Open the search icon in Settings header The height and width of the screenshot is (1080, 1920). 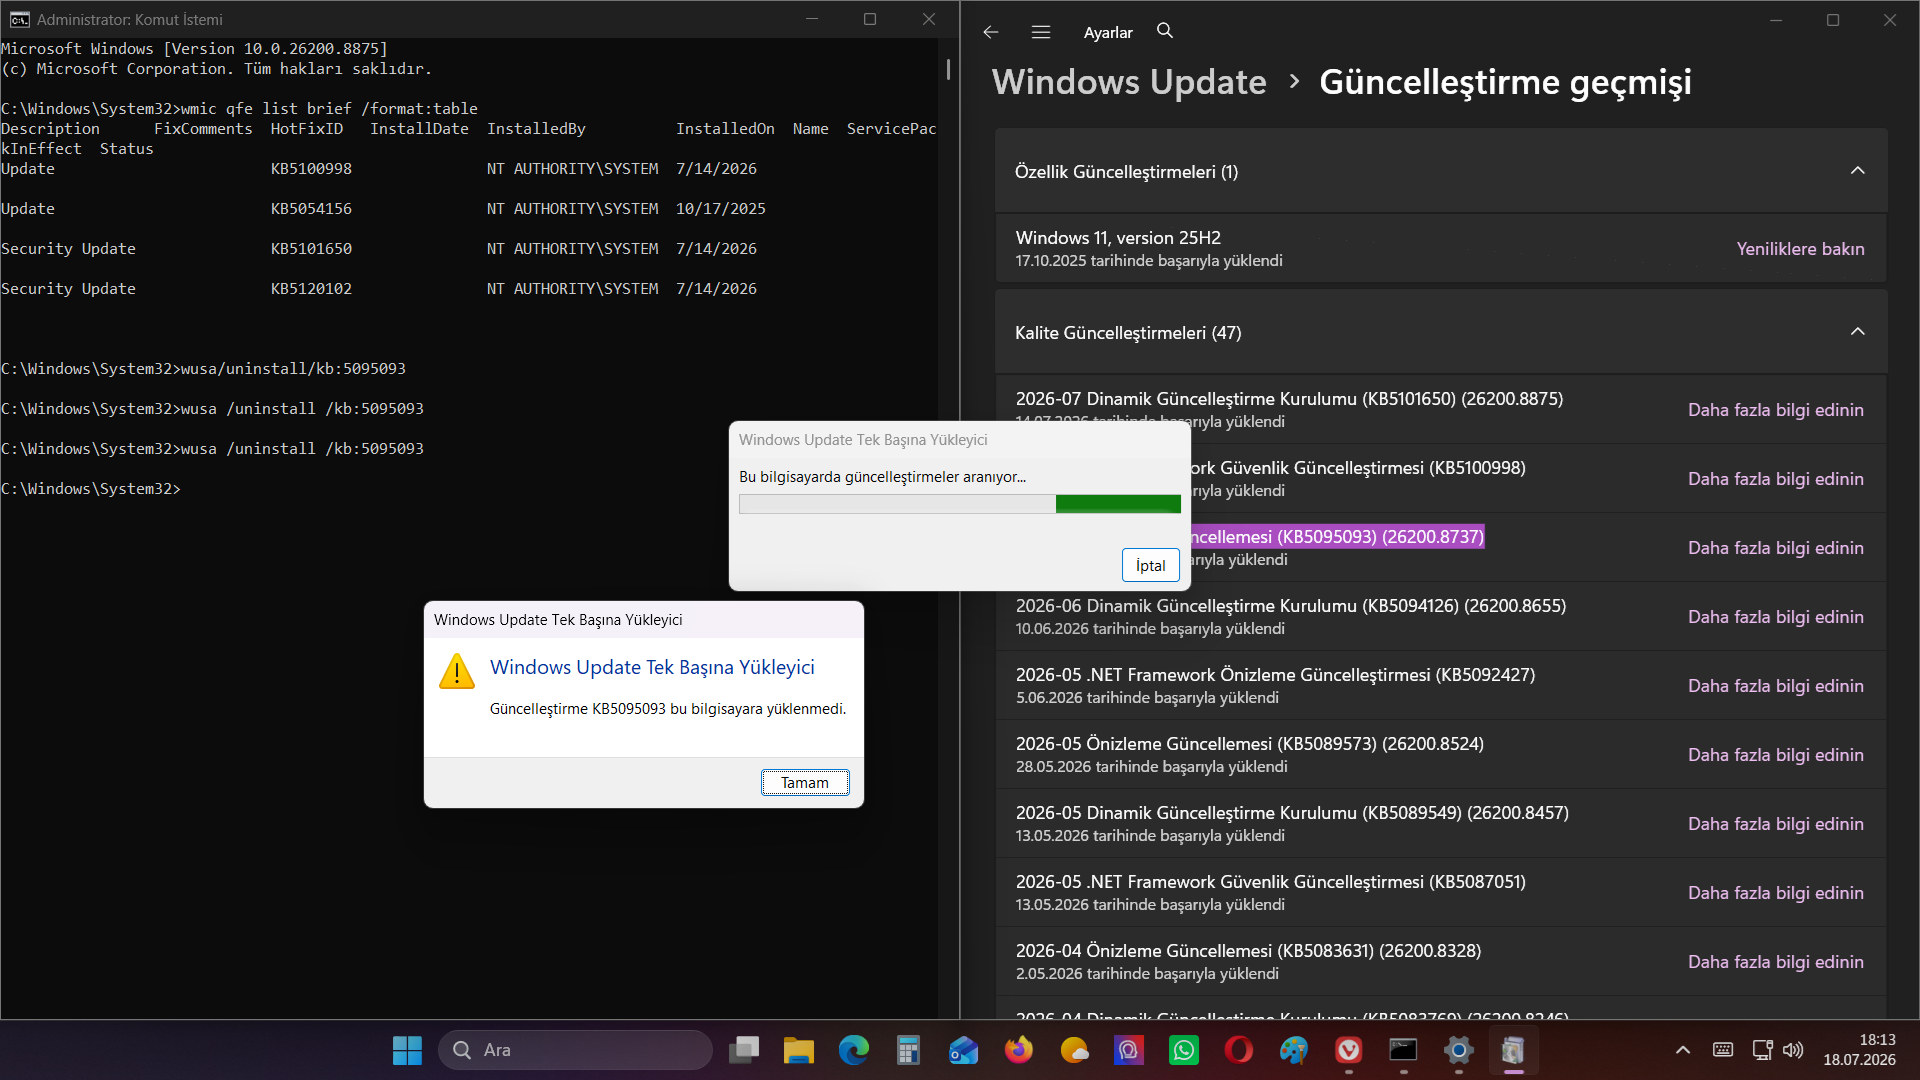tap(1165, 31)
